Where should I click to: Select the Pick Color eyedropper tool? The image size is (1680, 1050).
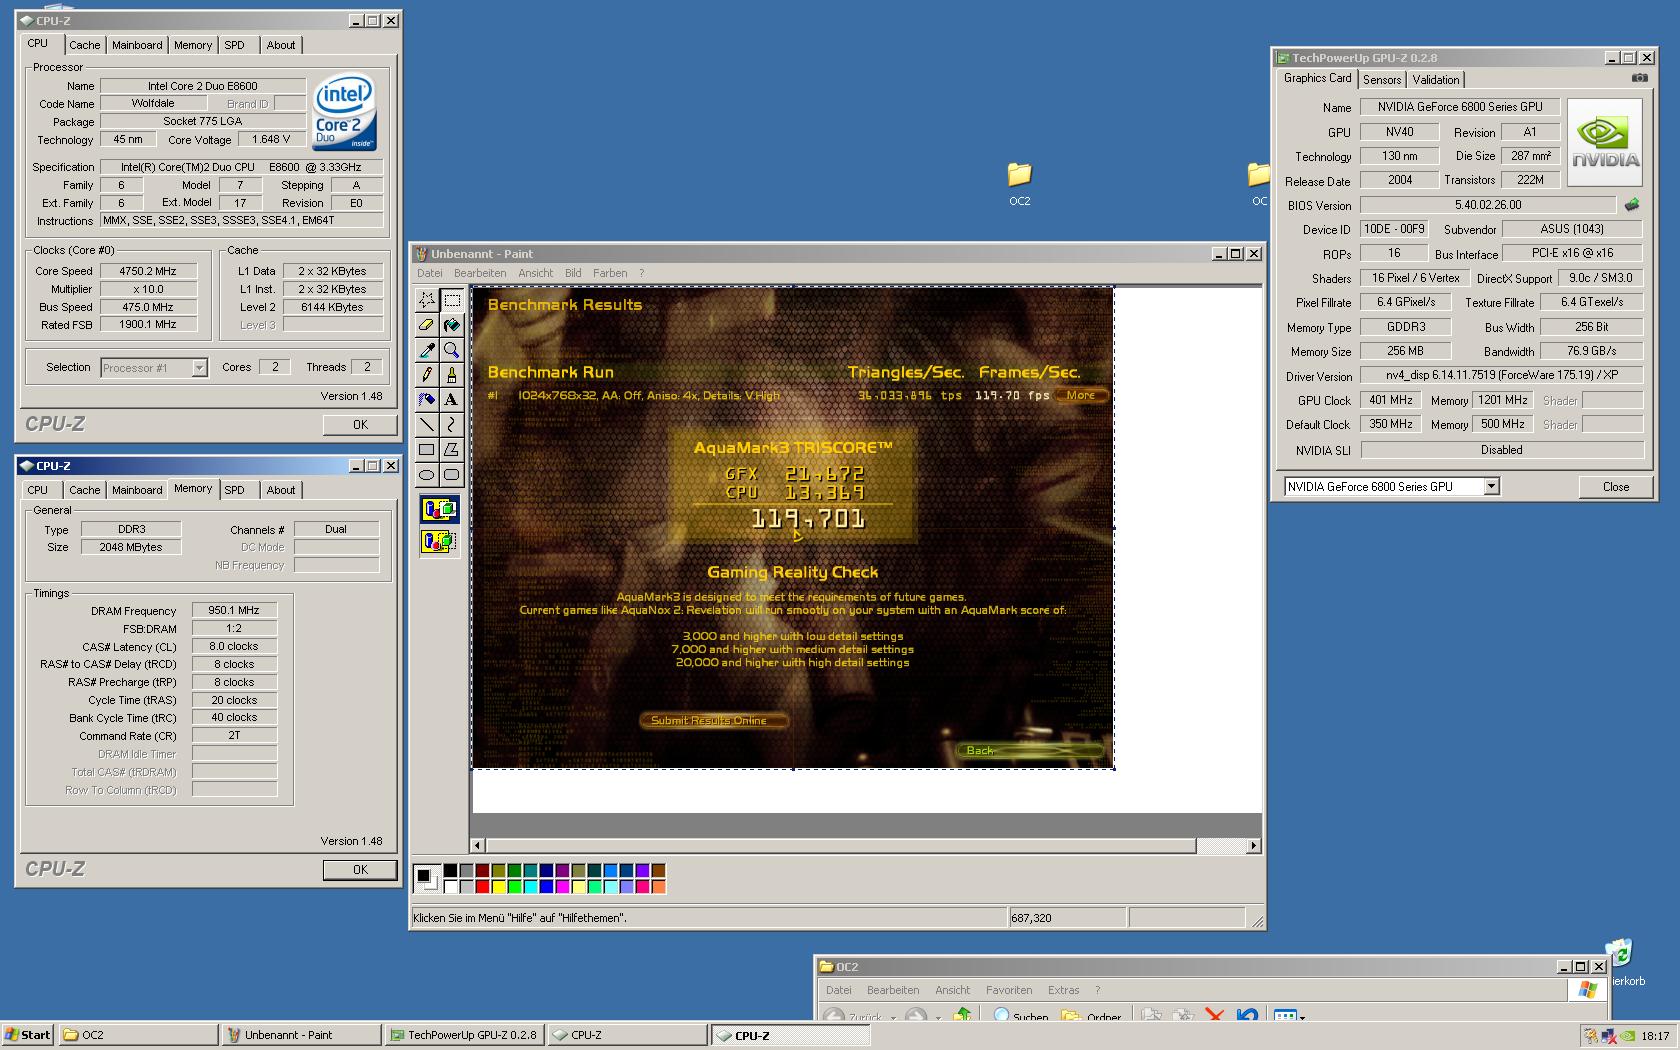coord(427,350)
